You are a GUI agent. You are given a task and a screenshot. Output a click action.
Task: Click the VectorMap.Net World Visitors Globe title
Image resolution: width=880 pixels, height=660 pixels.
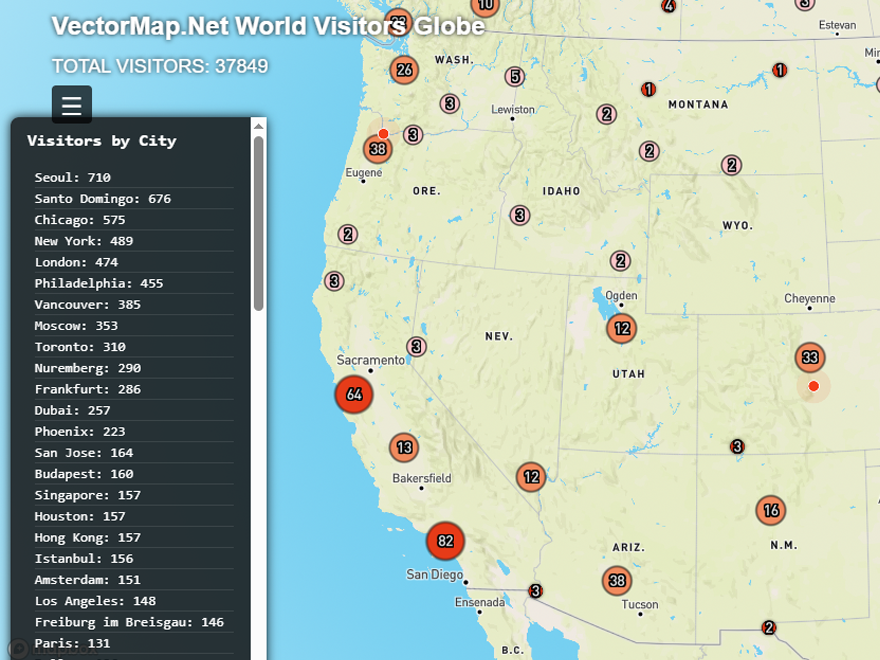pos(268,26)
